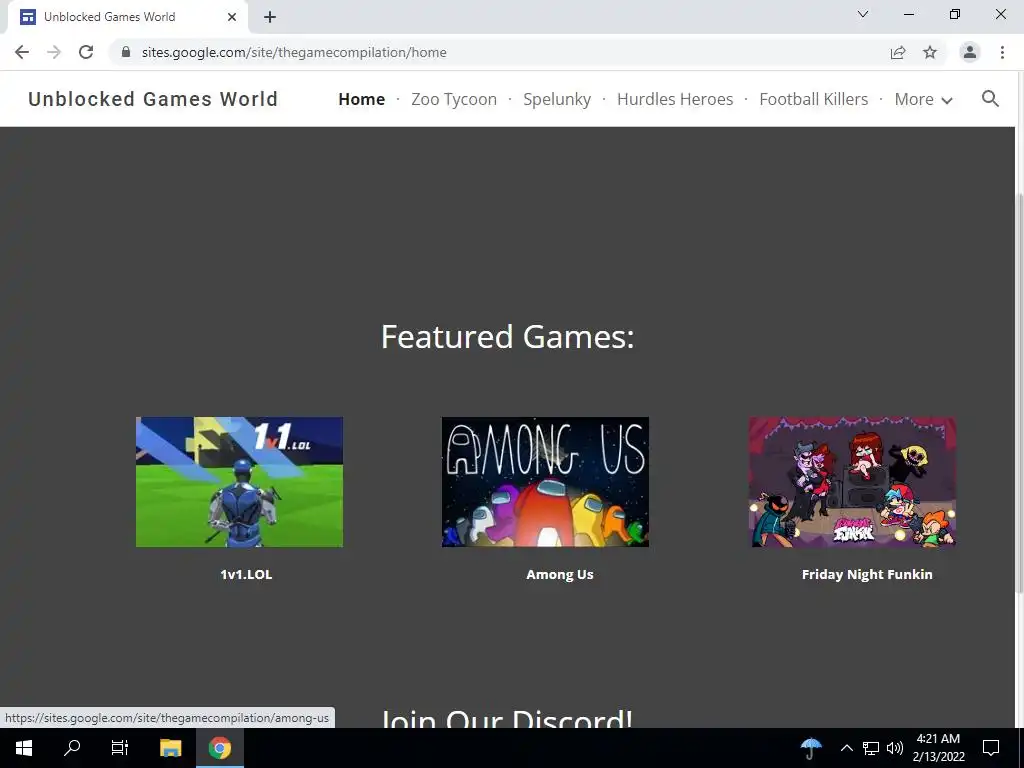Open a new tab with the plus button
This screenshot has height=768, width=1024.
(x=270, y=17)
